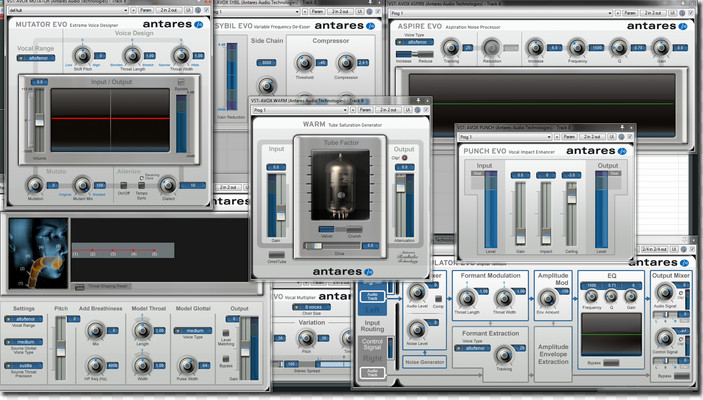
Task: Click the plus preset button in Warm toolbar
Action: click(353, 110)
